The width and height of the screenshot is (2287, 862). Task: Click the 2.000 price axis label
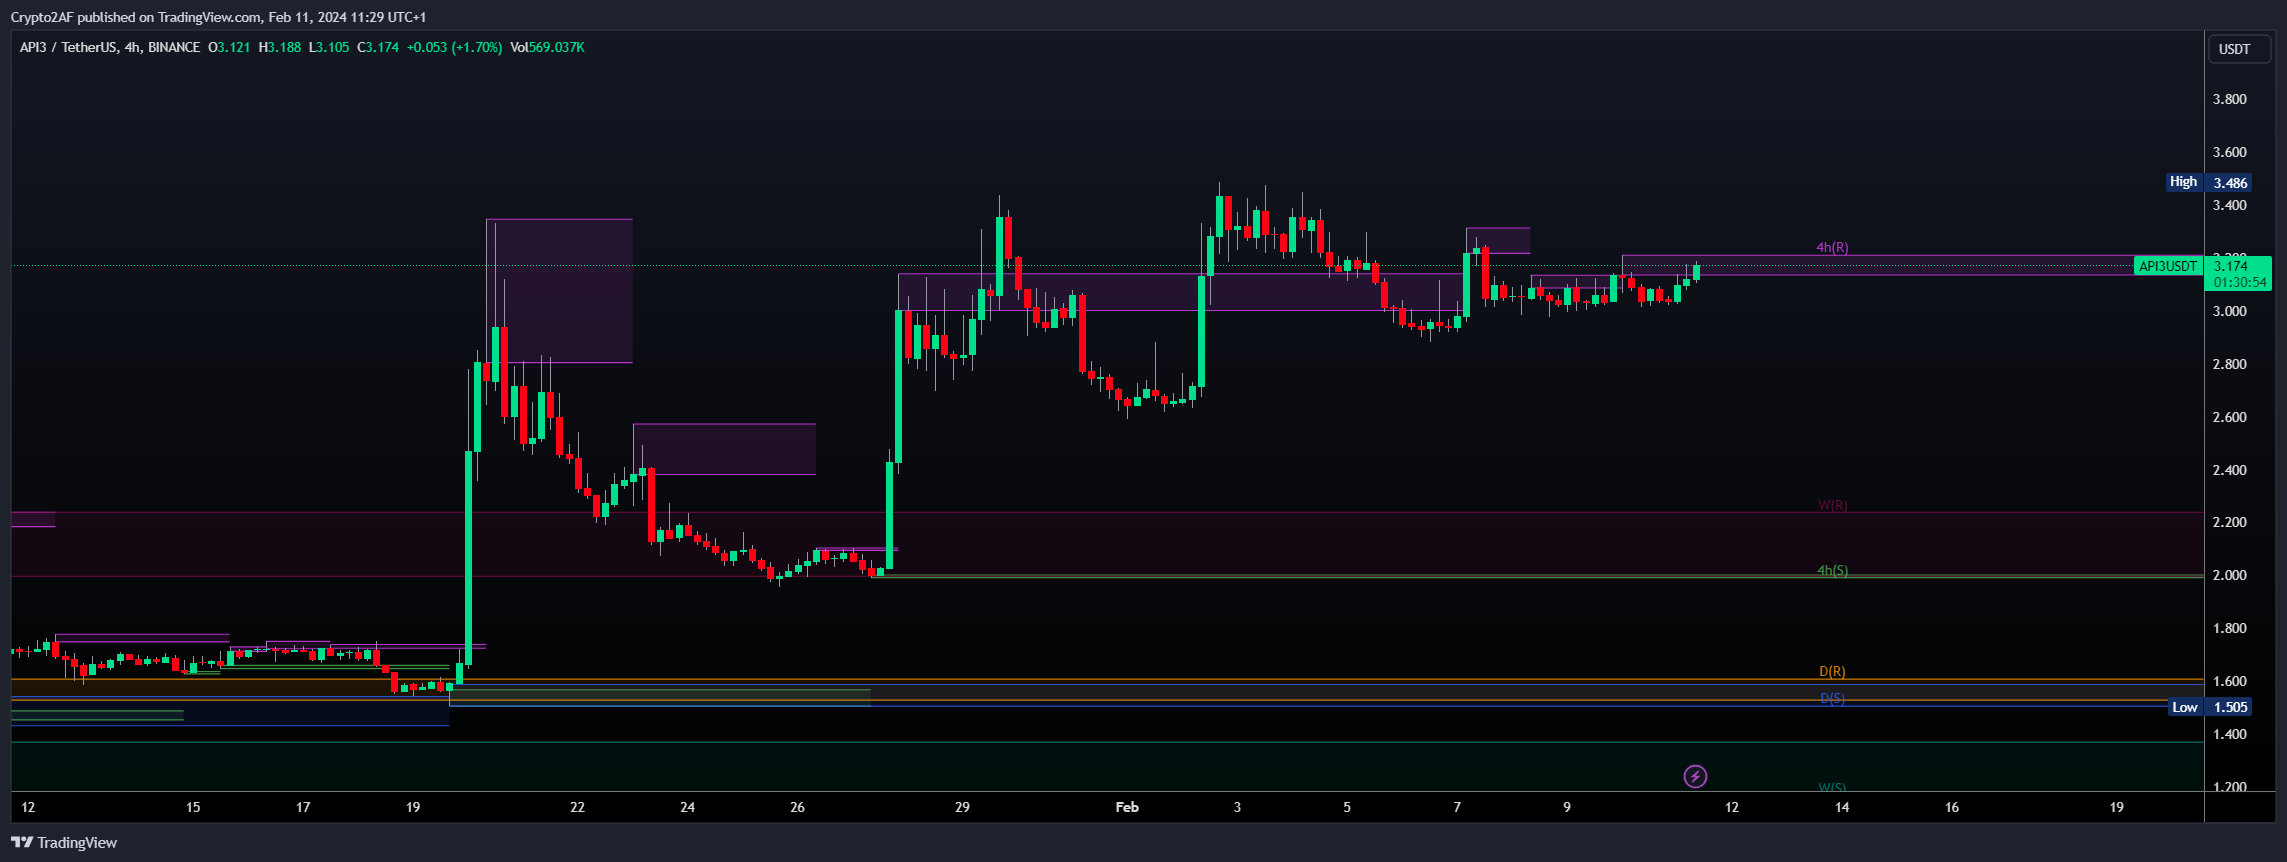click(x=2229, y=575)
